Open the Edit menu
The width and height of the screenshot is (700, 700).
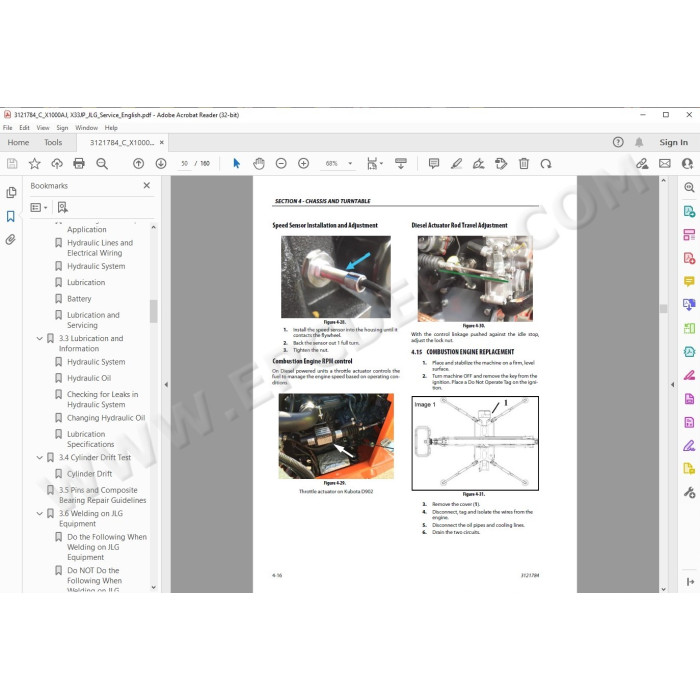point(24,128)
